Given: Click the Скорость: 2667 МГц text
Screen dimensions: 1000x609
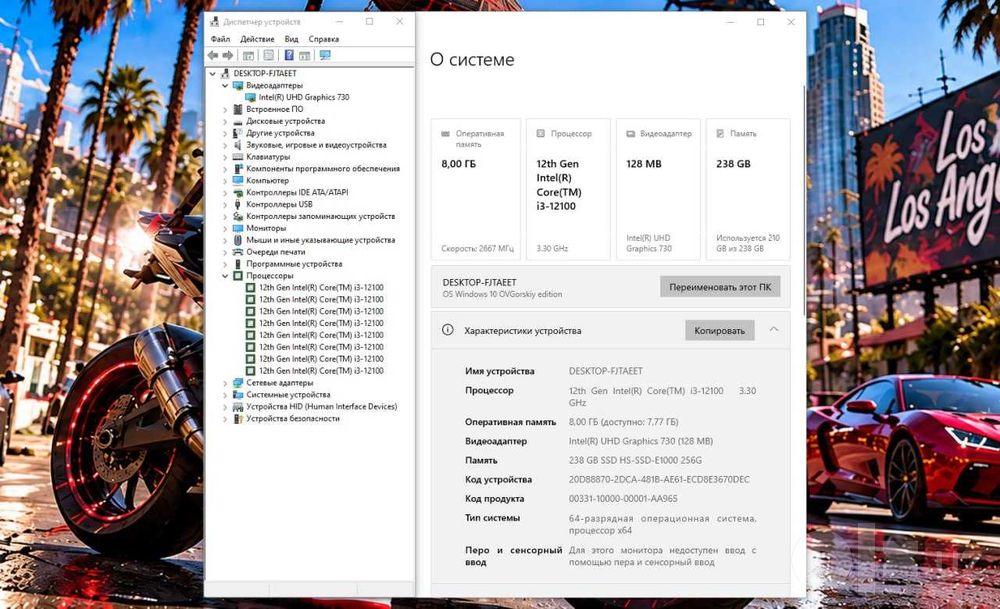Looking at the screenshot, I should [477, 249].
